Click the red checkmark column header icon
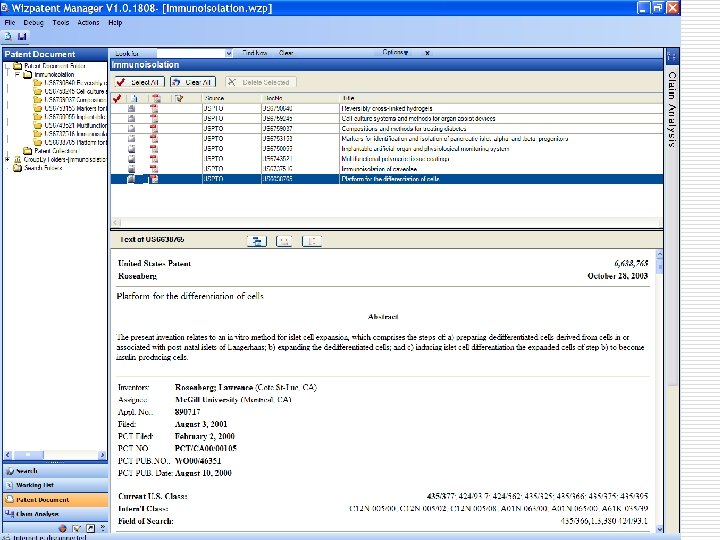This screenshot has height=540, width=720. 117,98
